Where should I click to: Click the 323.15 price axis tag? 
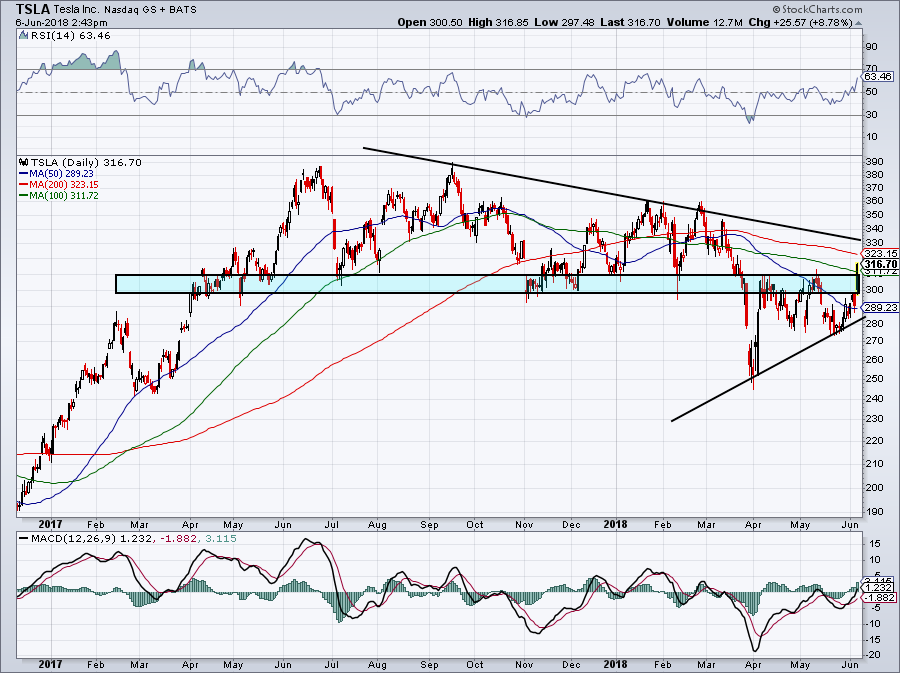coord(878,253)
